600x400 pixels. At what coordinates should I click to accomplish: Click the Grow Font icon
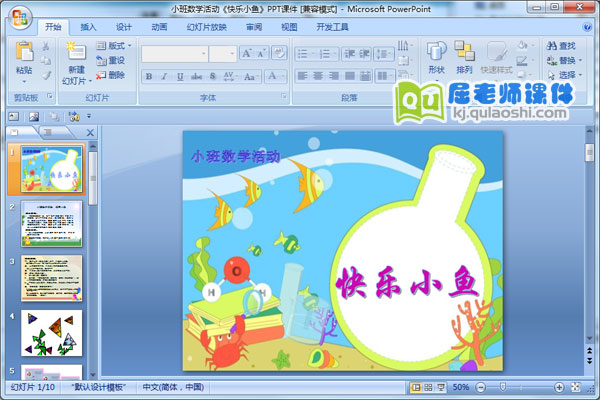[247, 54]
